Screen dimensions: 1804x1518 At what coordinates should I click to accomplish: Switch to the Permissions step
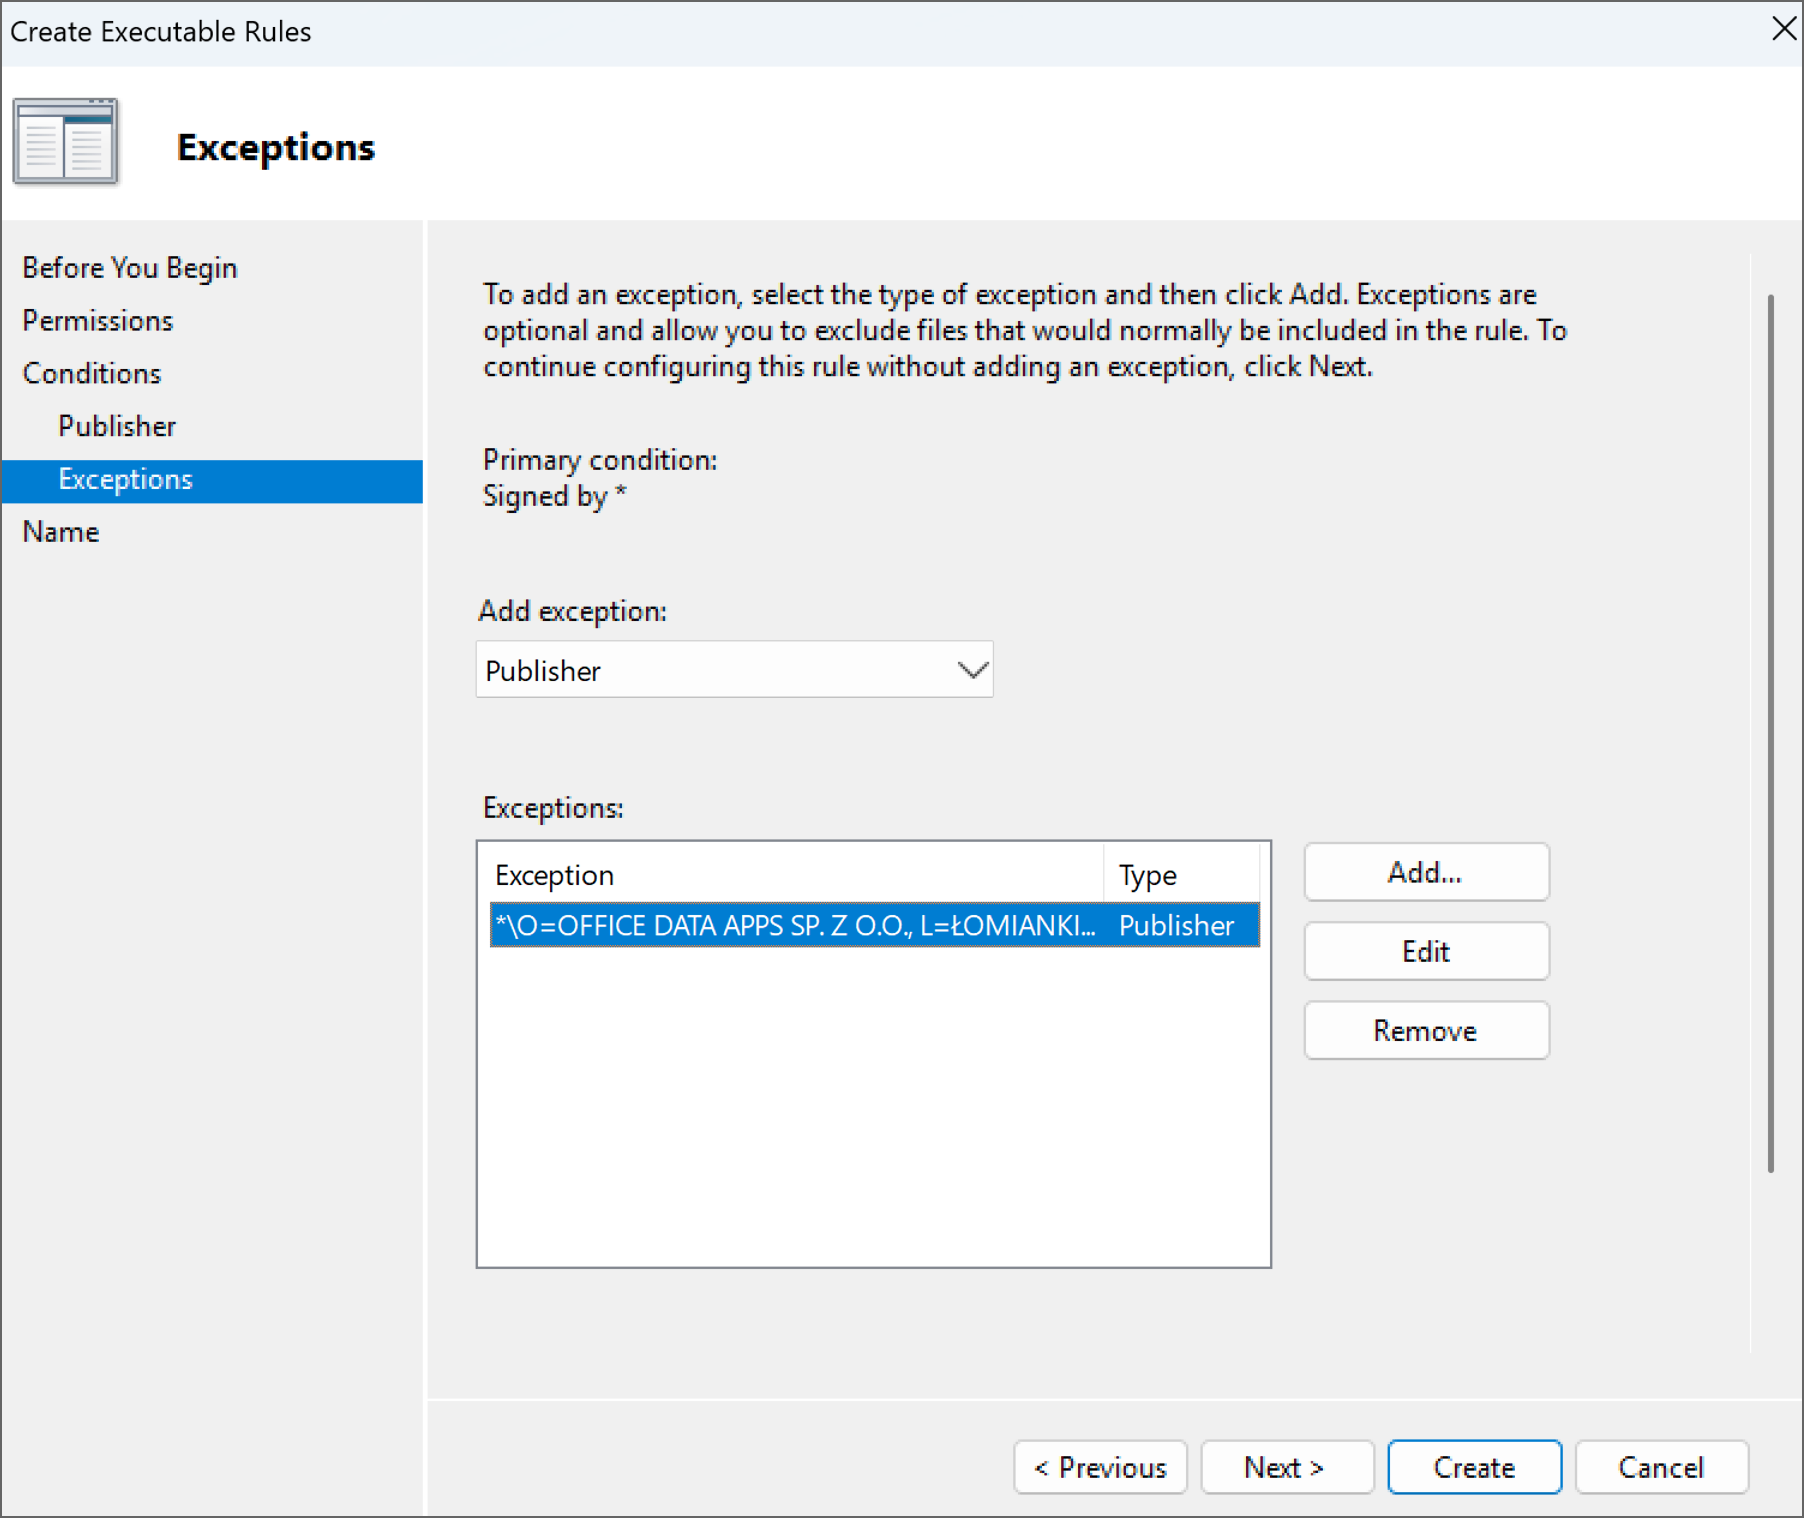96,320
